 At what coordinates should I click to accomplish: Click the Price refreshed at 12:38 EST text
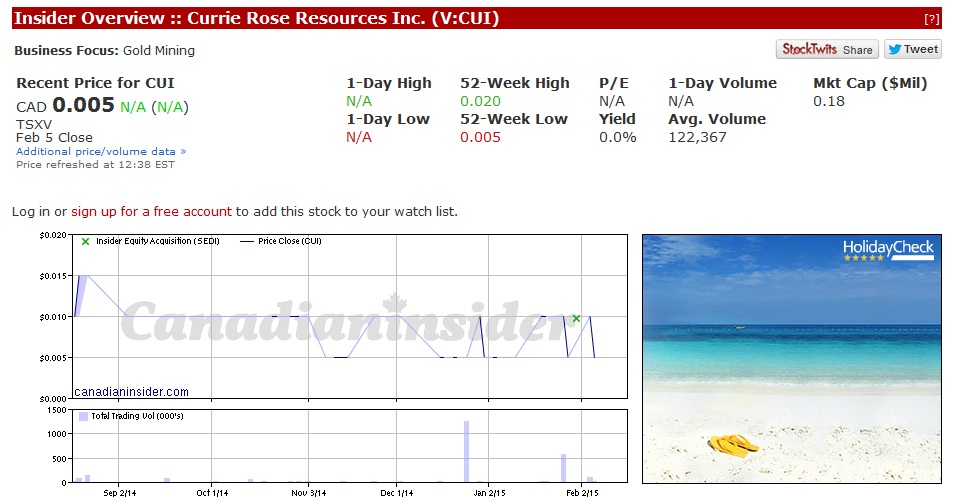tap(95, 165)
